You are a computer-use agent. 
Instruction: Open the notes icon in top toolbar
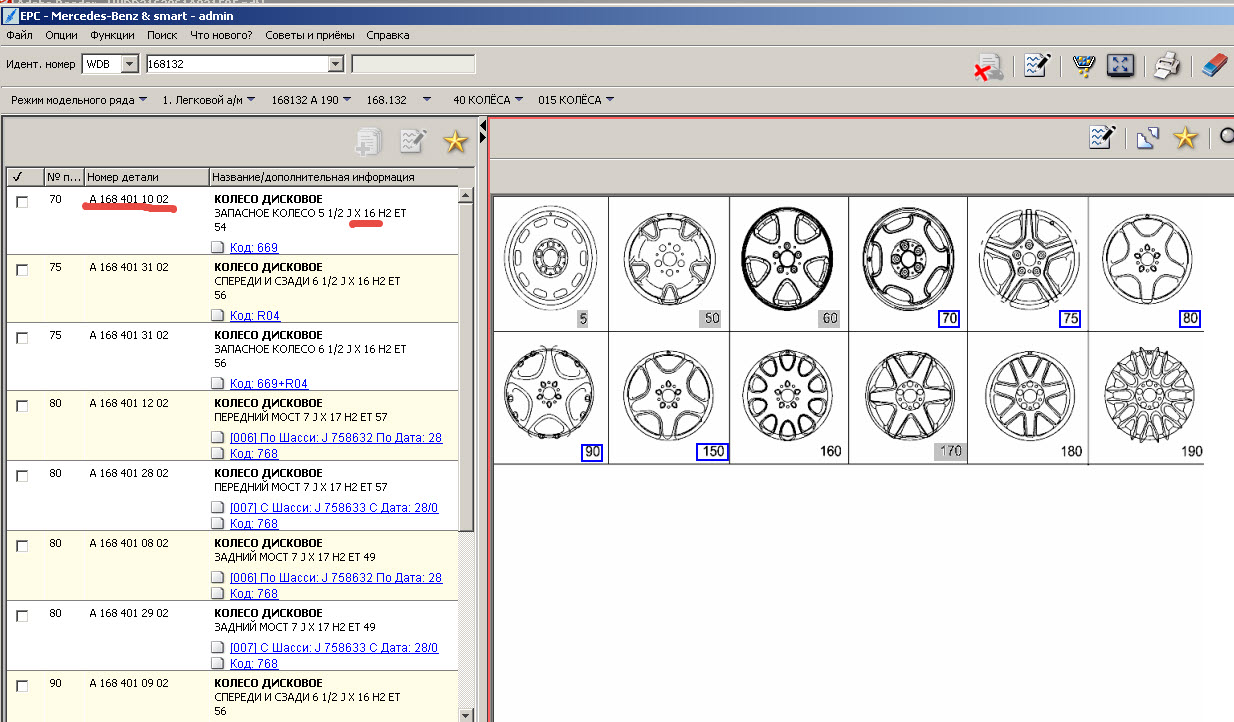[x=1036, y=66]
